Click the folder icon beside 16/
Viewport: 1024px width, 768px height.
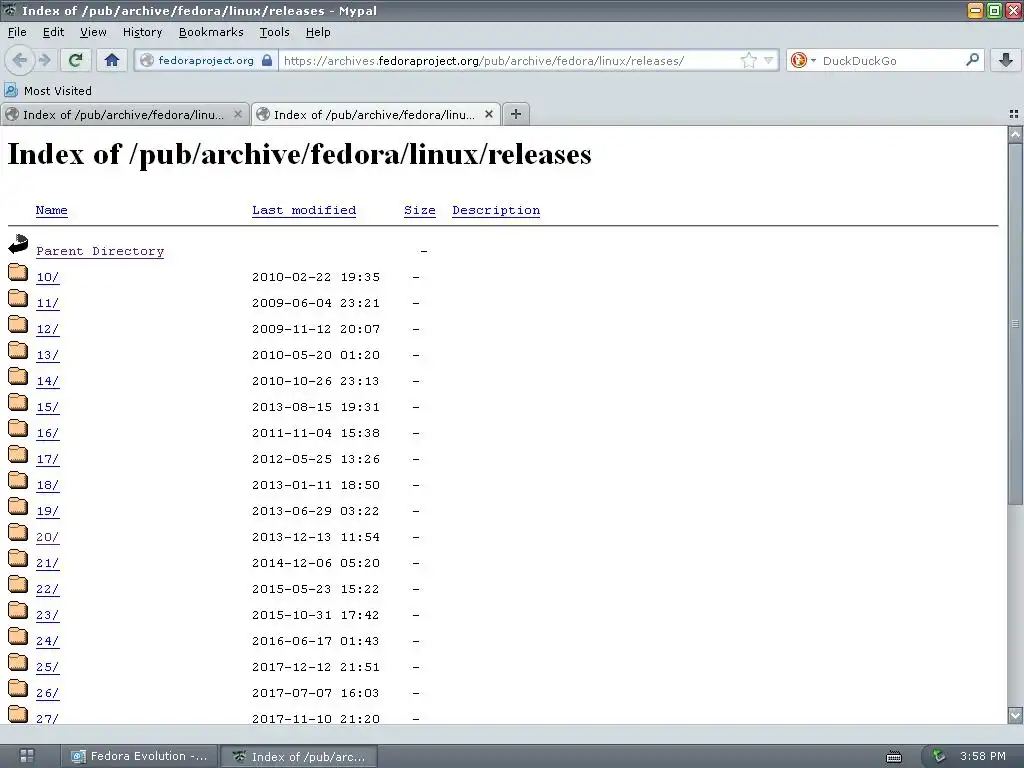click(x=18, y=428)
